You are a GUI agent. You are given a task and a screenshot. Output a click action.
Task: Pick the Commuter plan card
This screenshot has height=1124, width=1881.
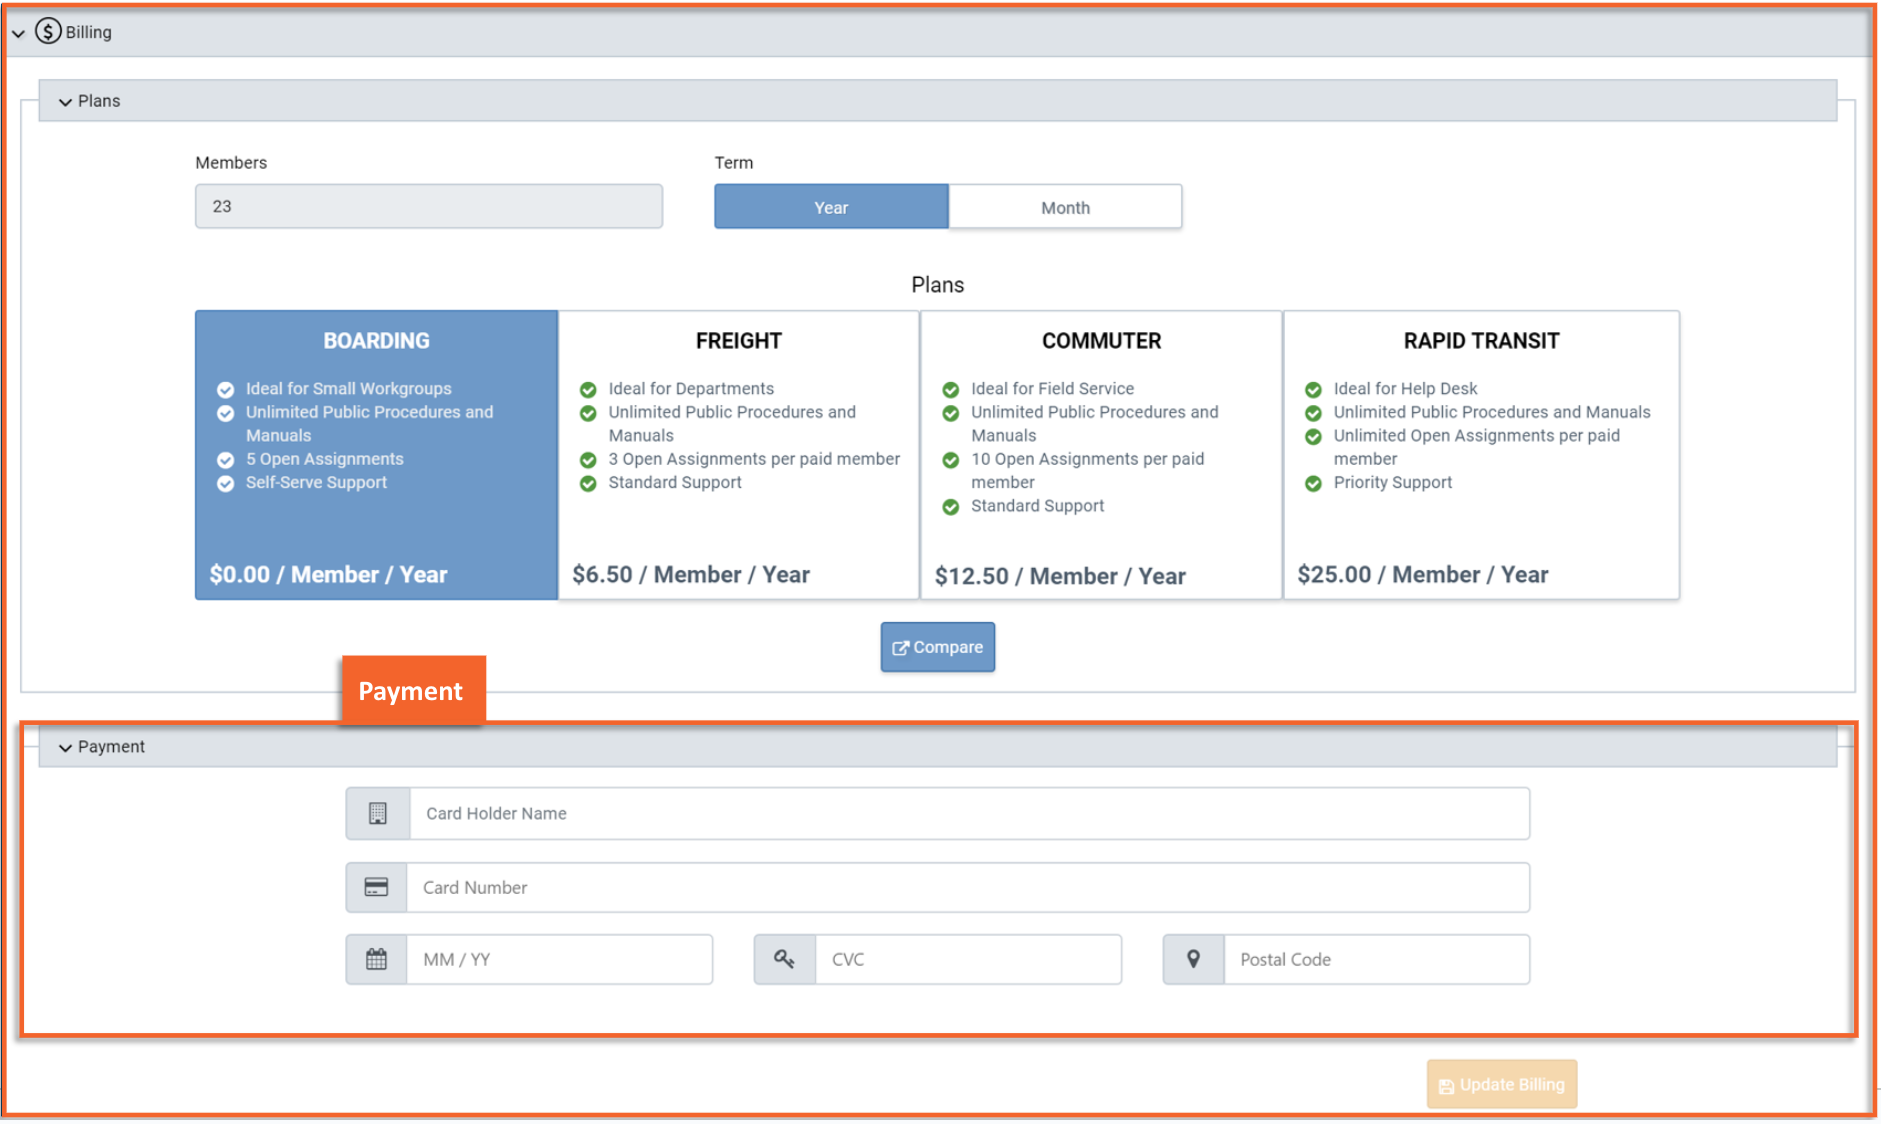pos(1101,455)
